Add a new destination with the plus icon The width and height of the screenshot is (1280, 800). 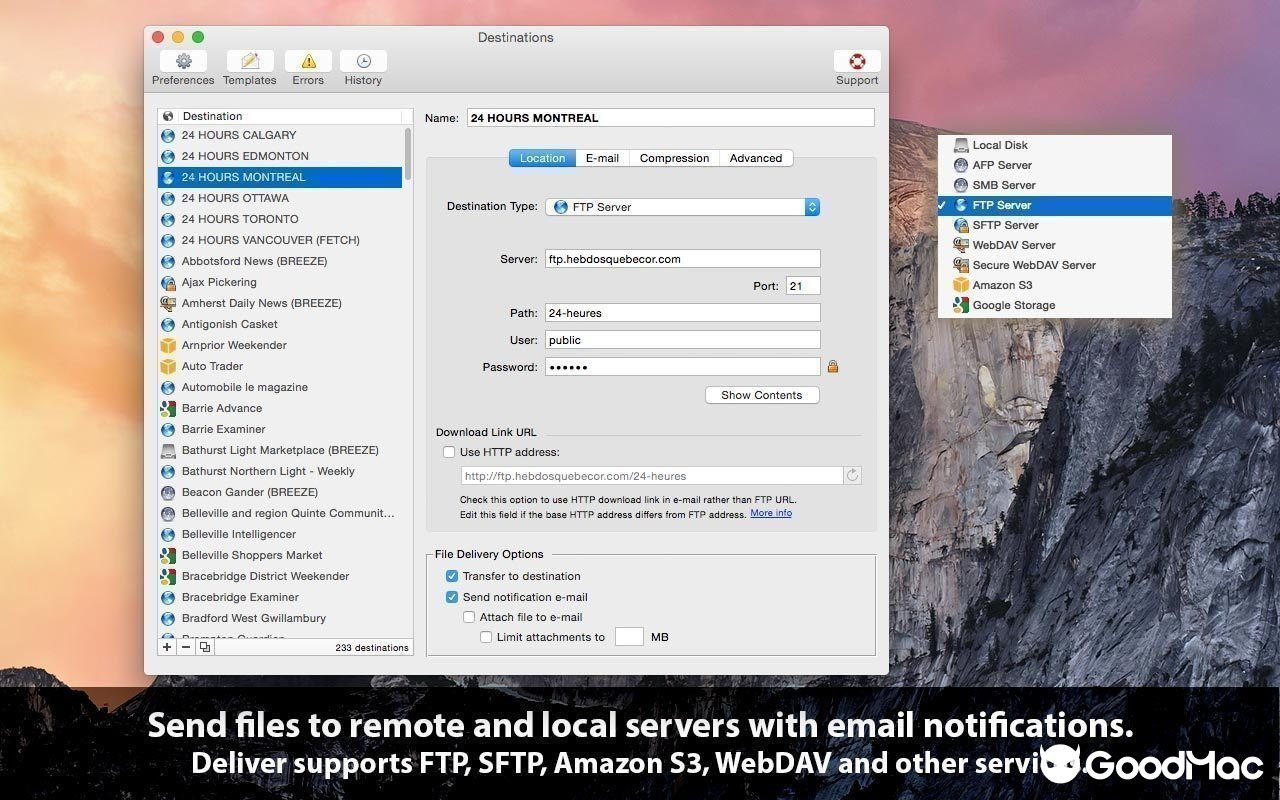tap(166, 646)
